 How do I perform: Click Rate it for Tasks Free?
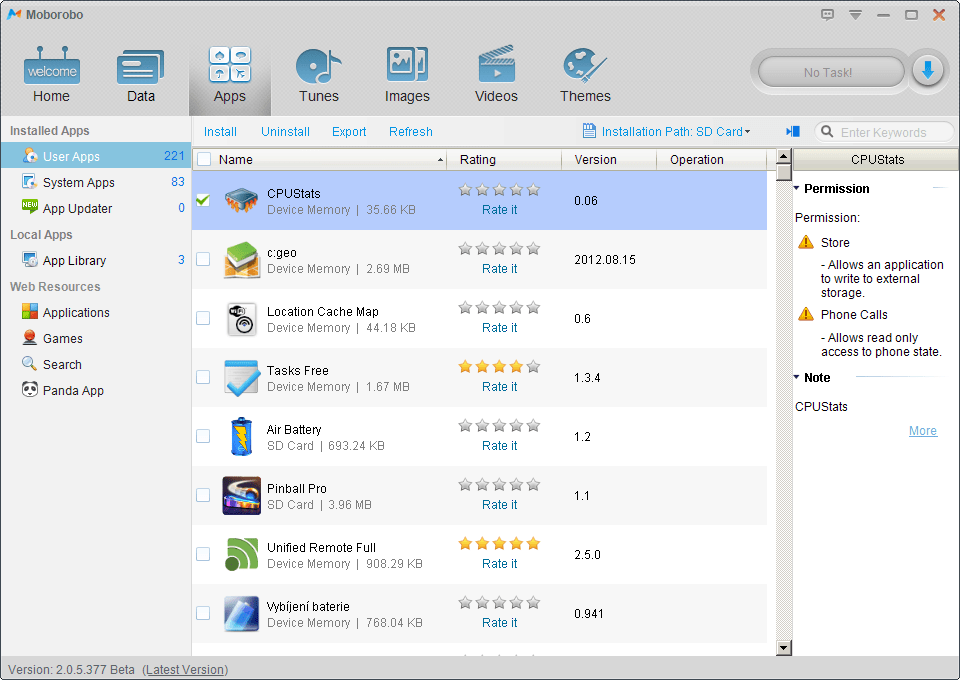click(499, 387)
